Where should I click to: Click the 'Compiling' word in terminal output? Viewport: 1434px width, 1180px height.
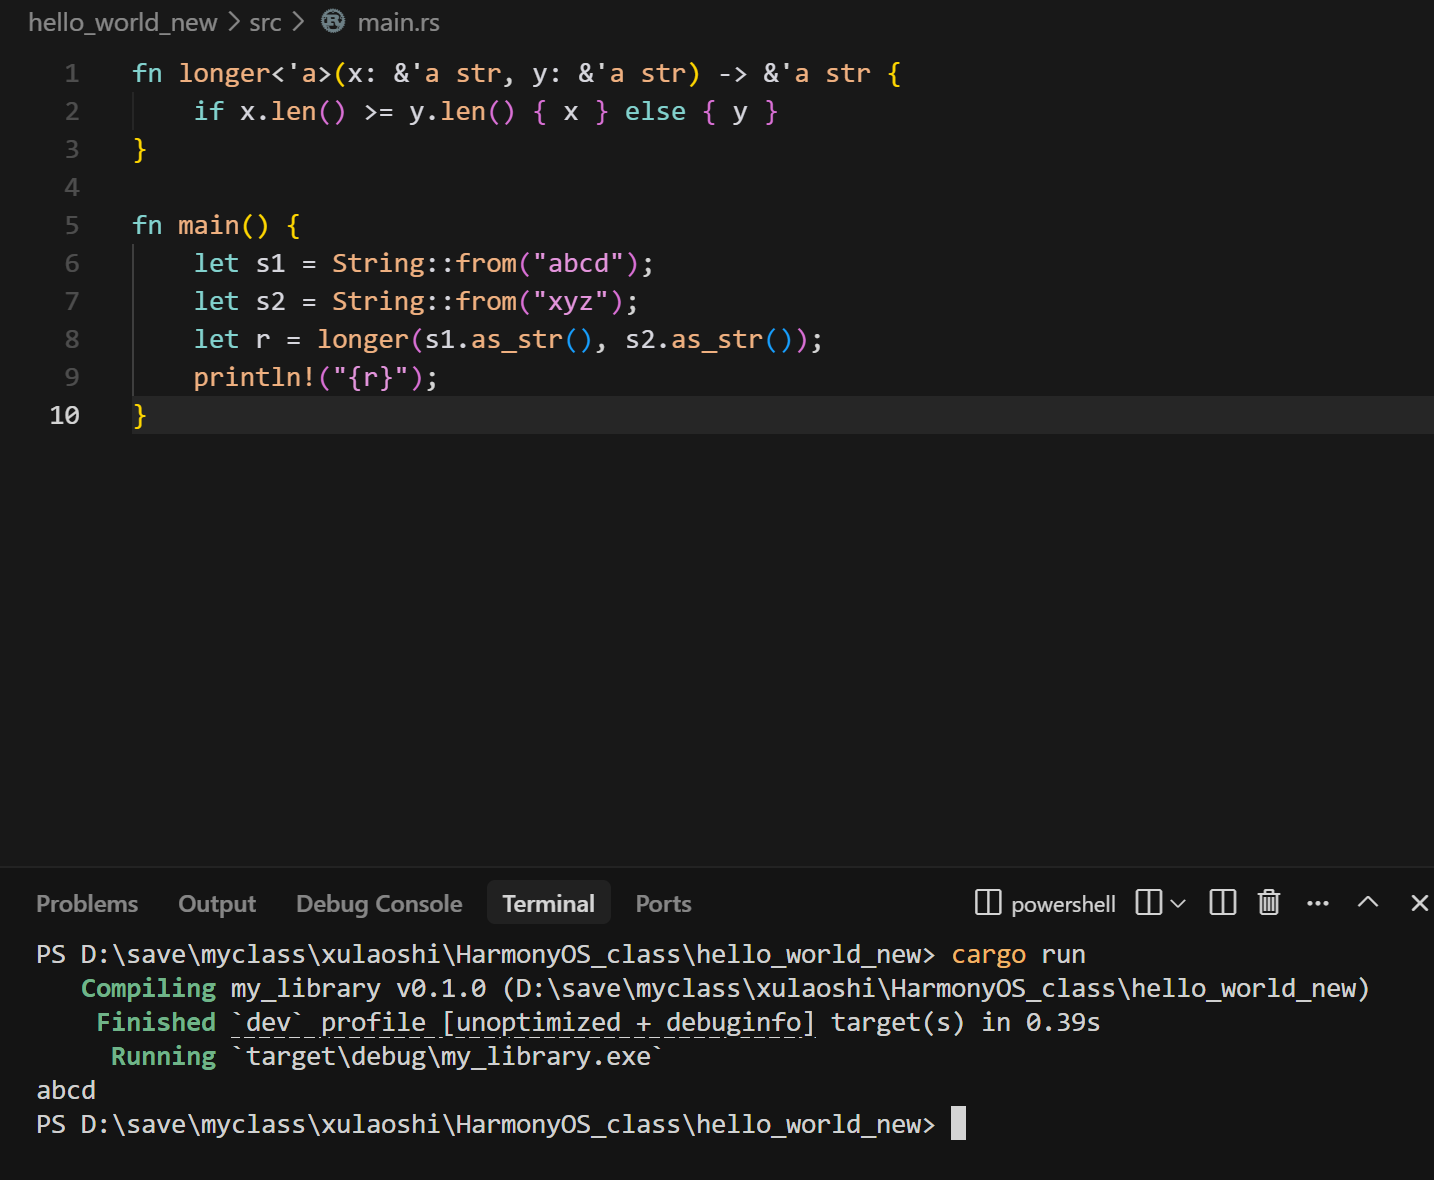point(148,989)
